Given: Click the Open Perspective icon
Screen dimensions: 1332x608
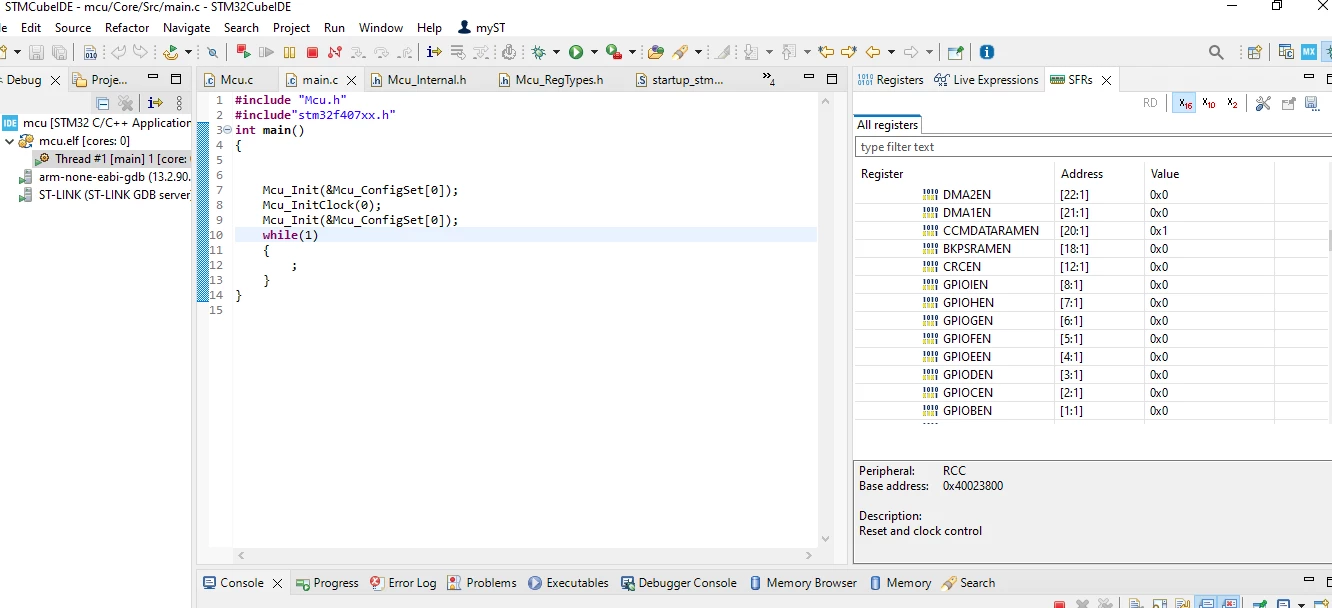Looking at the screenshot, I should tap(1255, 52).
